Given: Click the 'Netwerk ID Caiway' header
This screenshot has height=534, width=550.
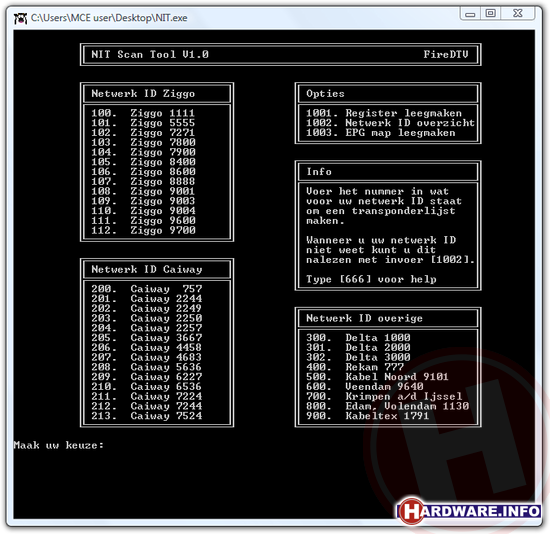Looking at the screenshot, I should coord(147,269).
